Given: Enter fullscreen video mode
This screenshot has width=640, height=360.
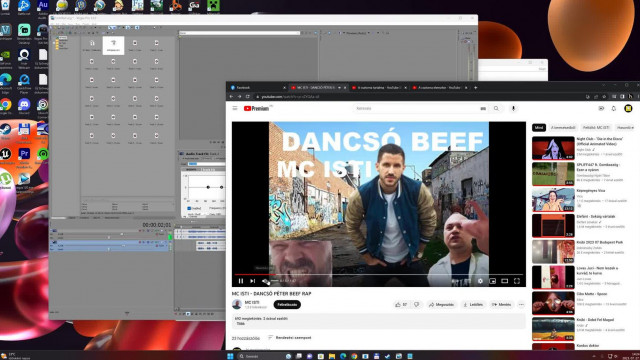Looking at the screenshot, I should click(517, 281).
